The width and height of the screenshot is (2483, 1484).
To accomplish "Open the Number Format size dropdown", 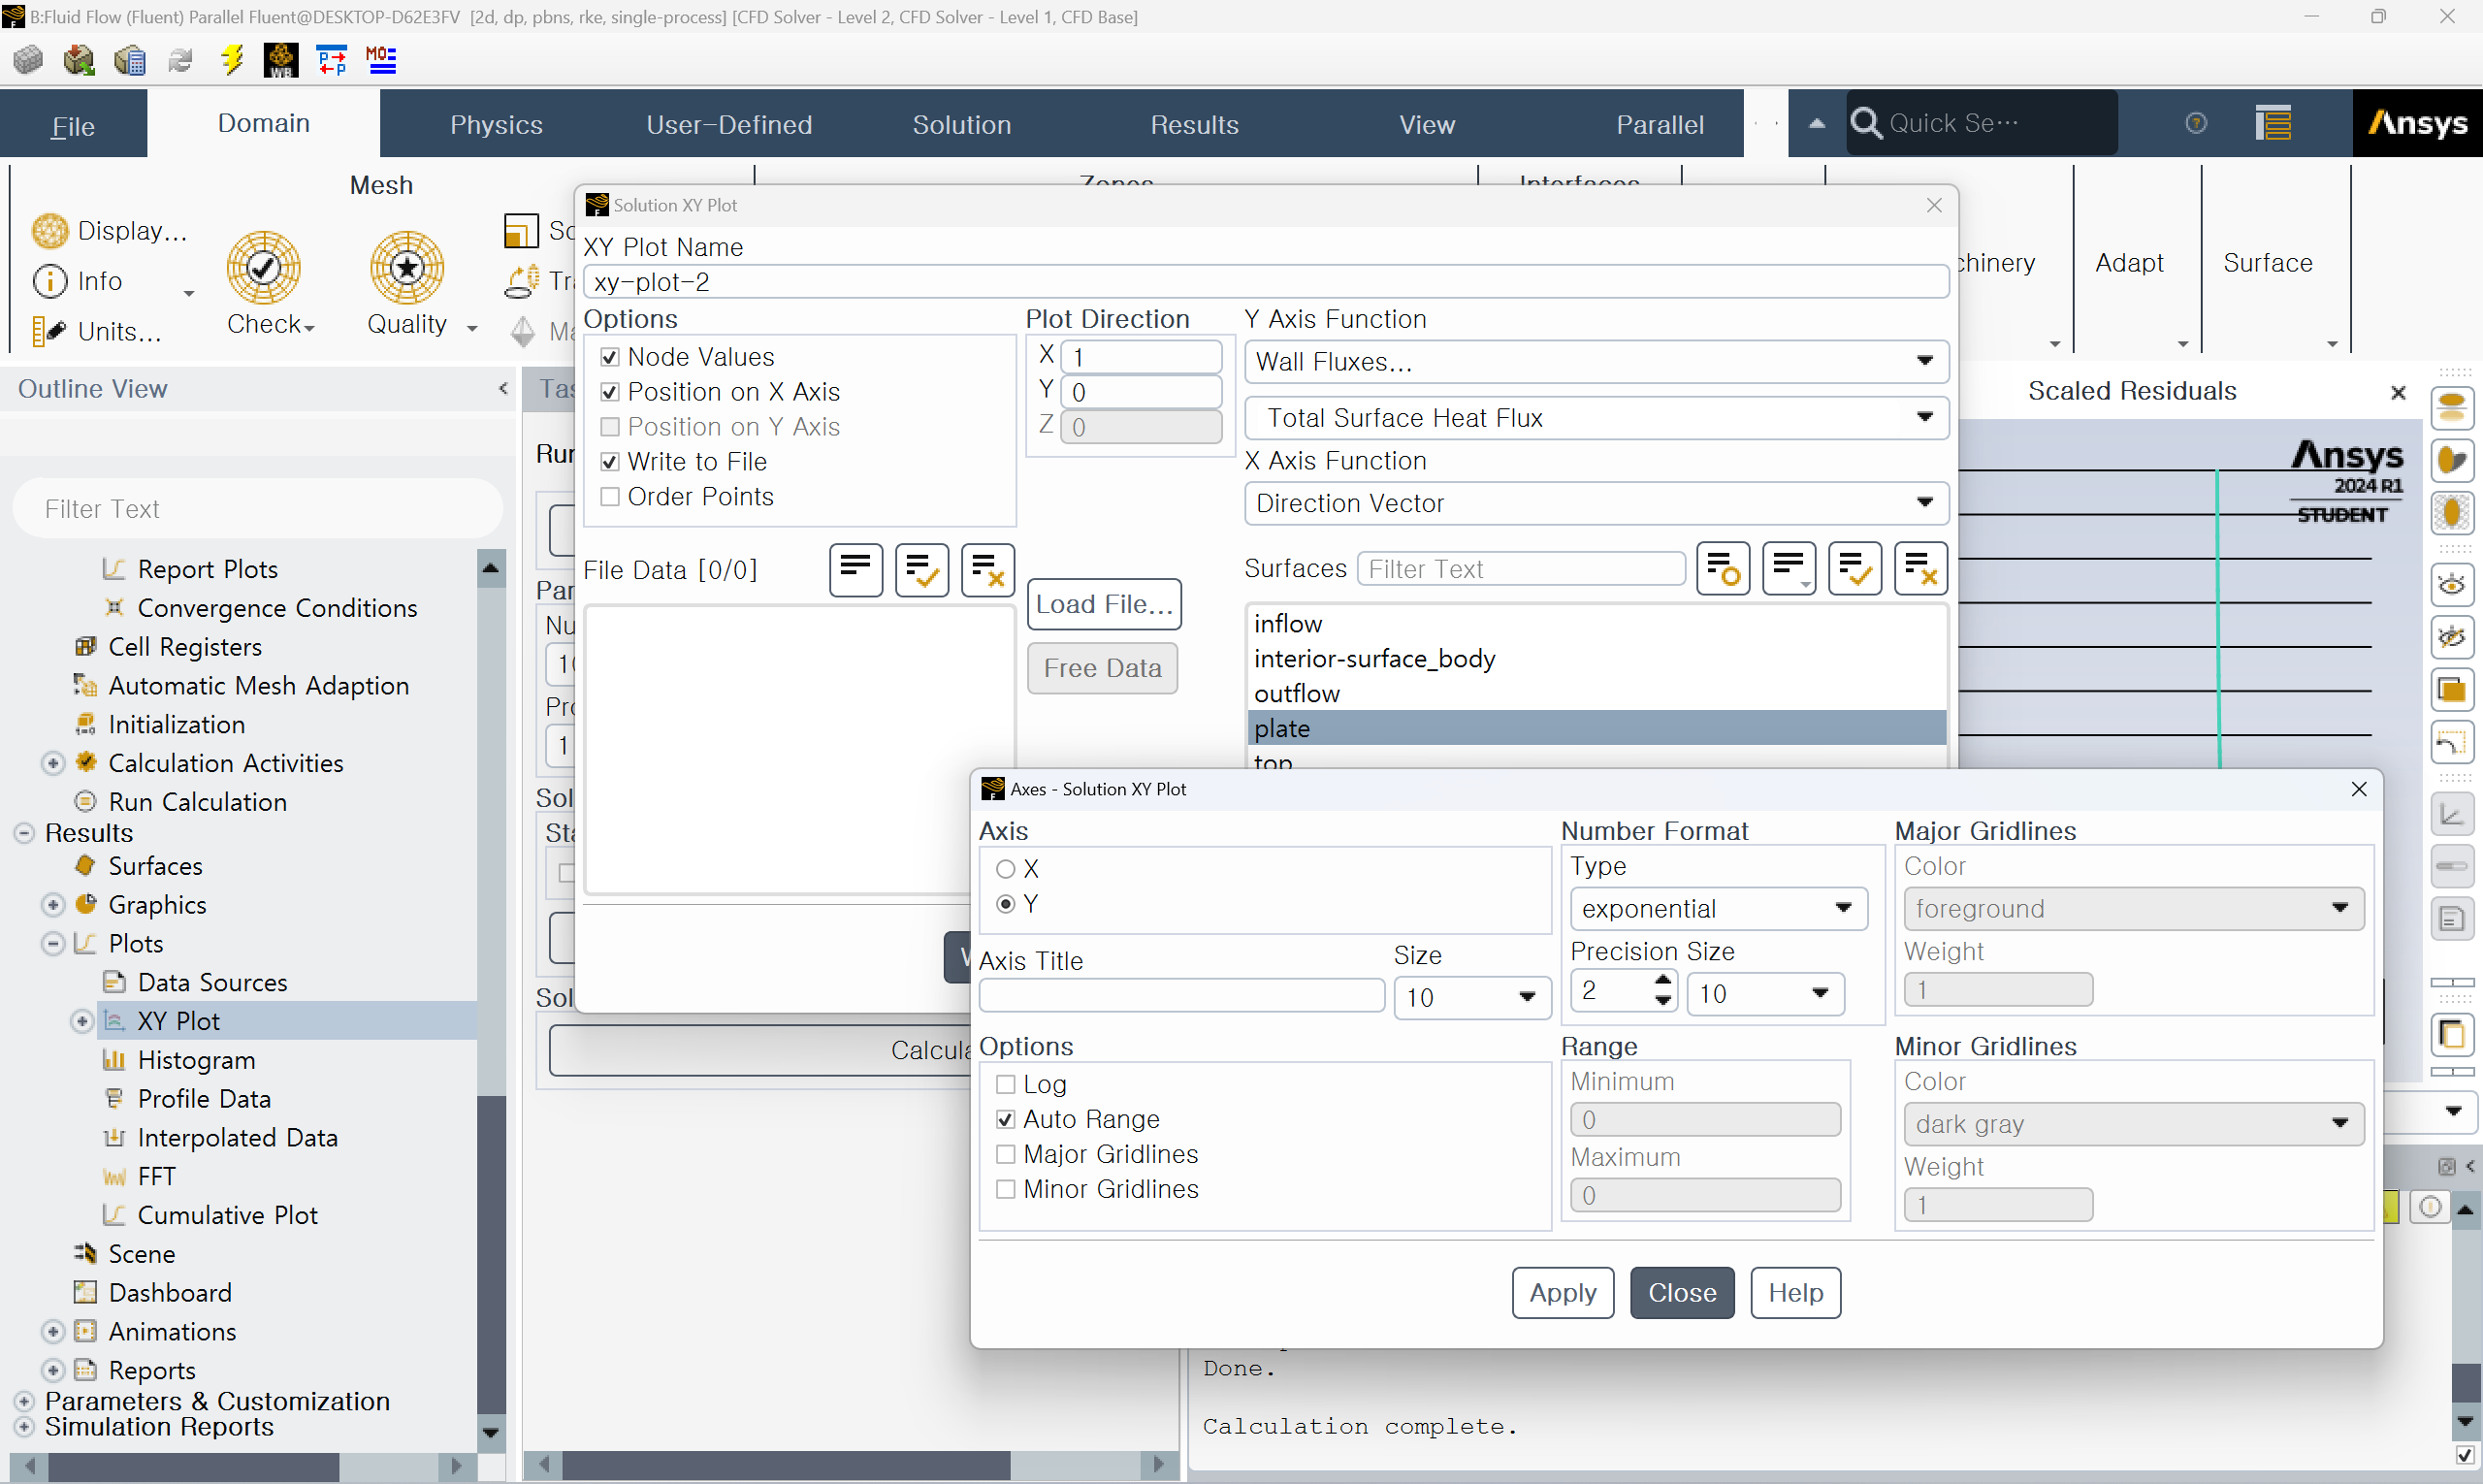I will (1764, 994).
